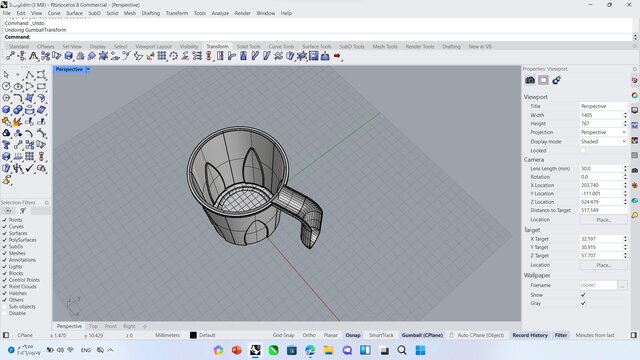Choose the Polyline tool in left toolbar
Image resolution: width=640 pixels, height=360 pixels.
(29, 75)
